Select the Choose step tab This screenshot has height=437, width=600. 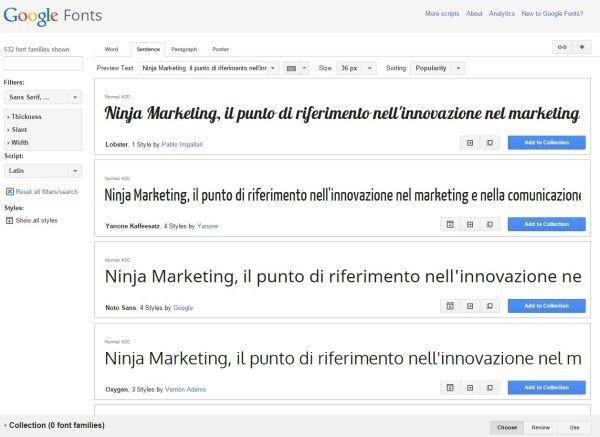click(x=507, y=427)
